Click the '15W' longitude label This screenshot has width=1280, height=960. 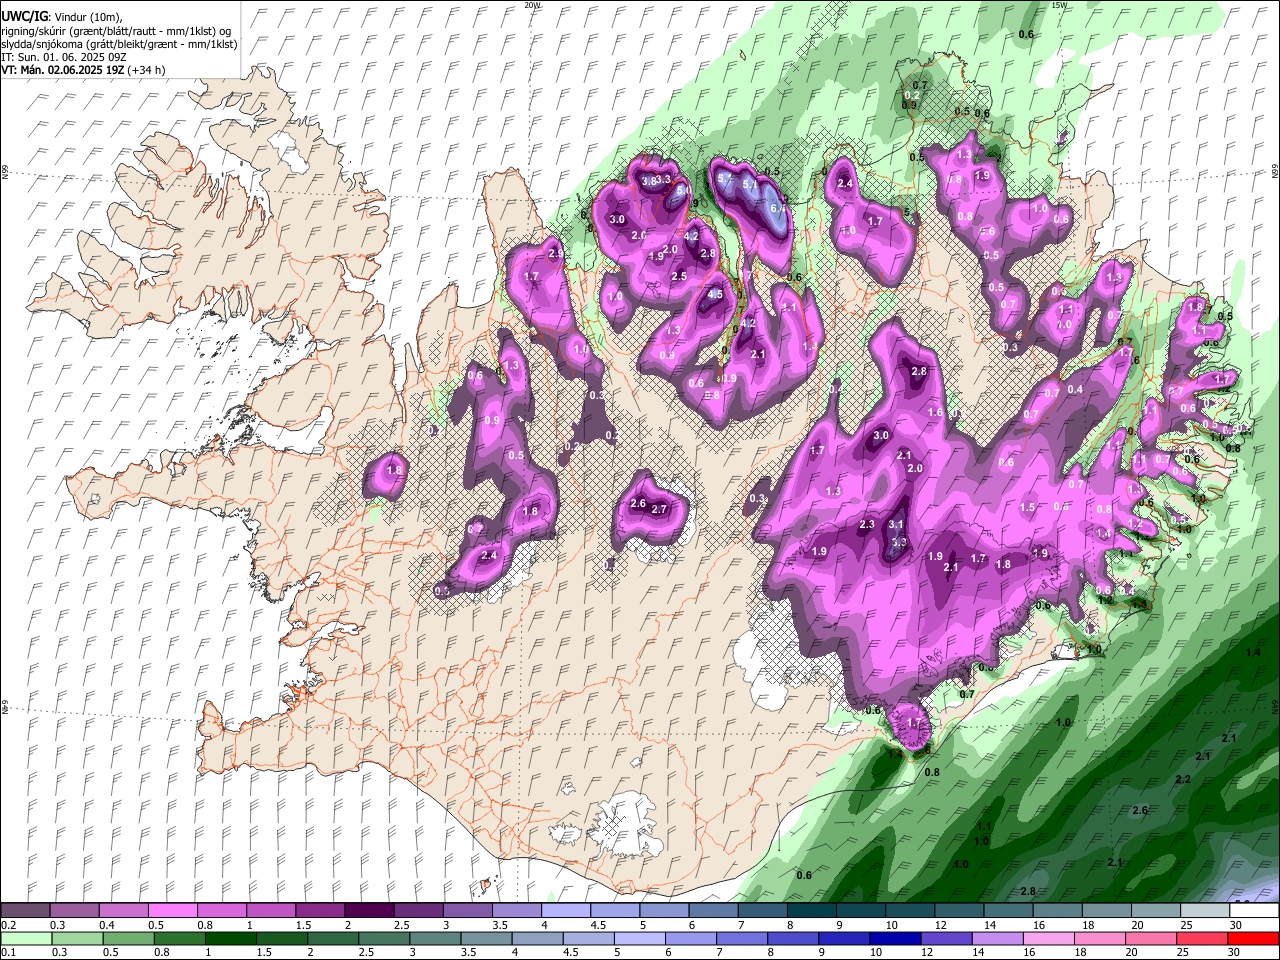pos(1060,5)
